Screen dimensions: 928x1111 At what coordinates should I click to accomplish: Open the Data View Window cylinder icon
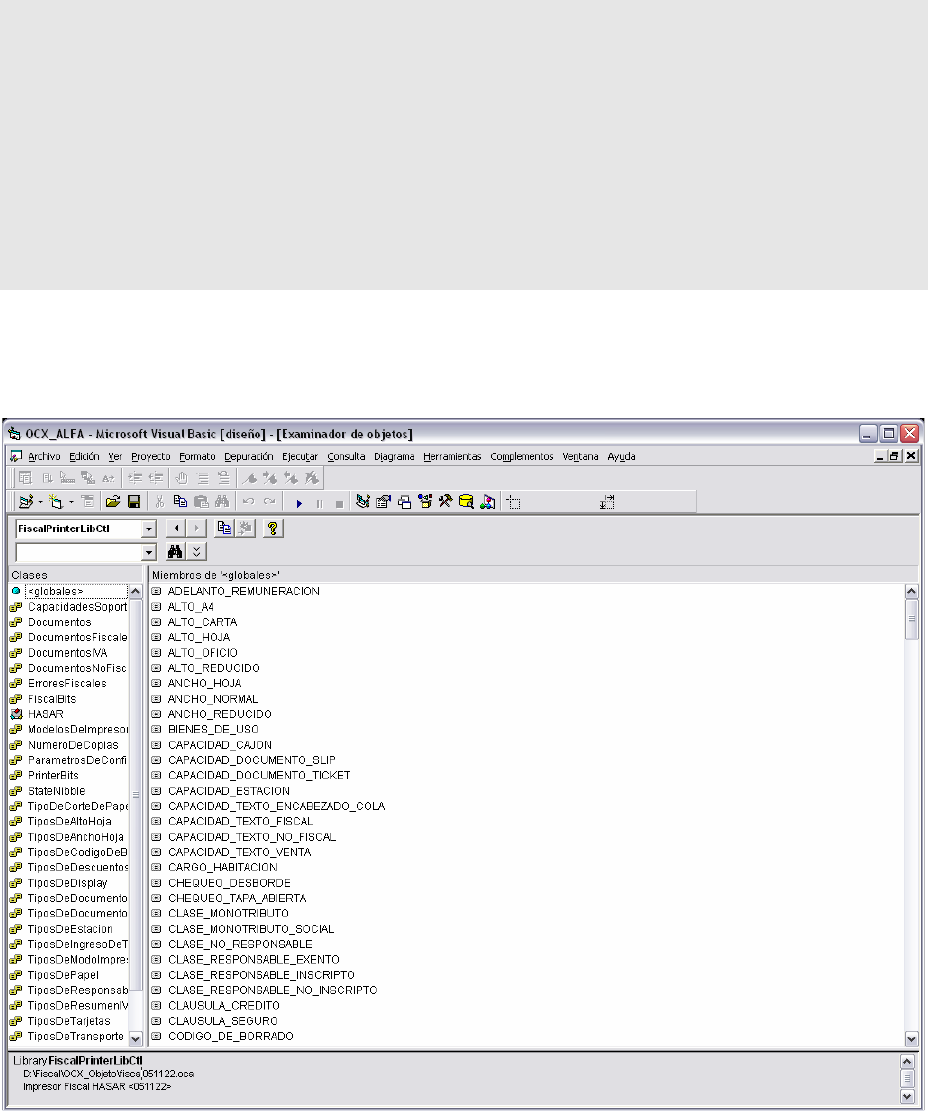[466, 502]
